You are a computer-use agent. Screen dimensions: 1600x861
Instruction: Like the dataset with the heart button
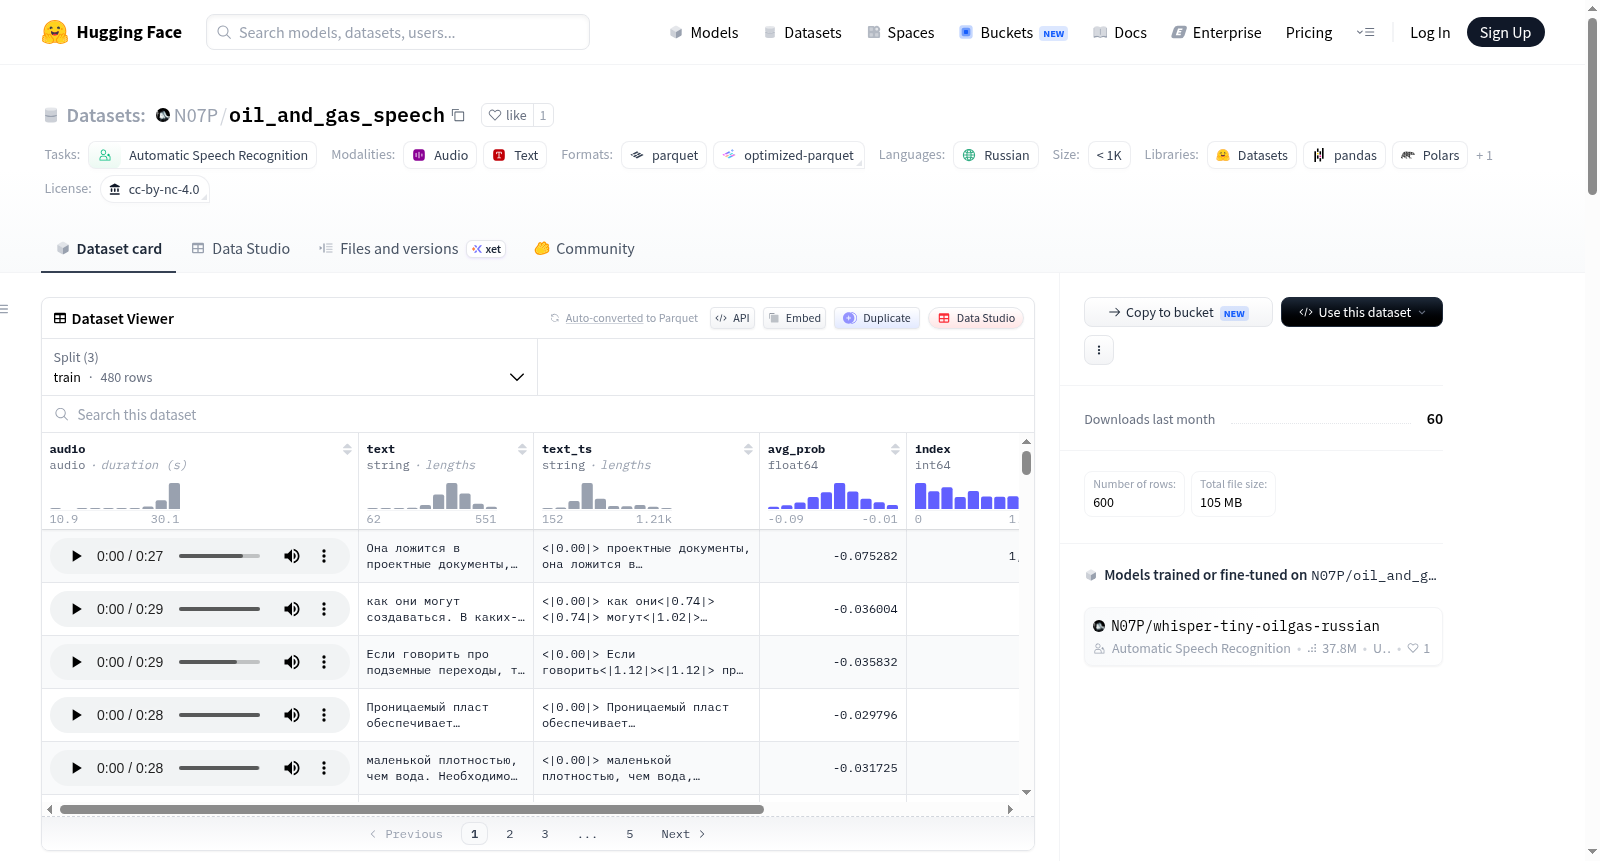507,115
